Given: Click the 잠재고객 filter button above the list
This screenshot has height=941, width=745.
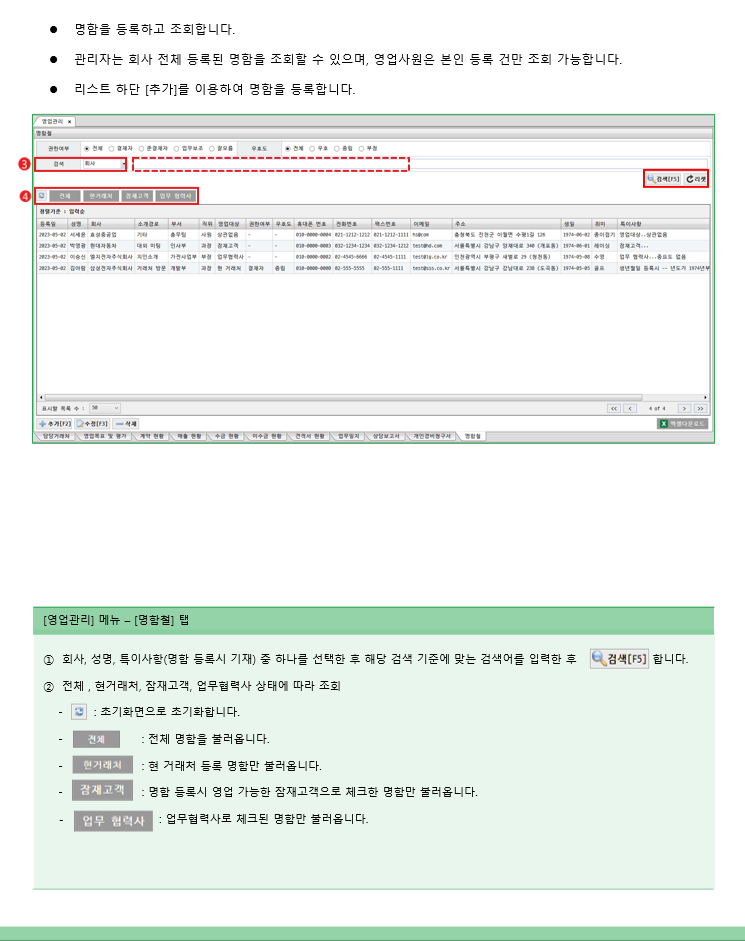Looking at the screenshot, I should click(137, 196).
